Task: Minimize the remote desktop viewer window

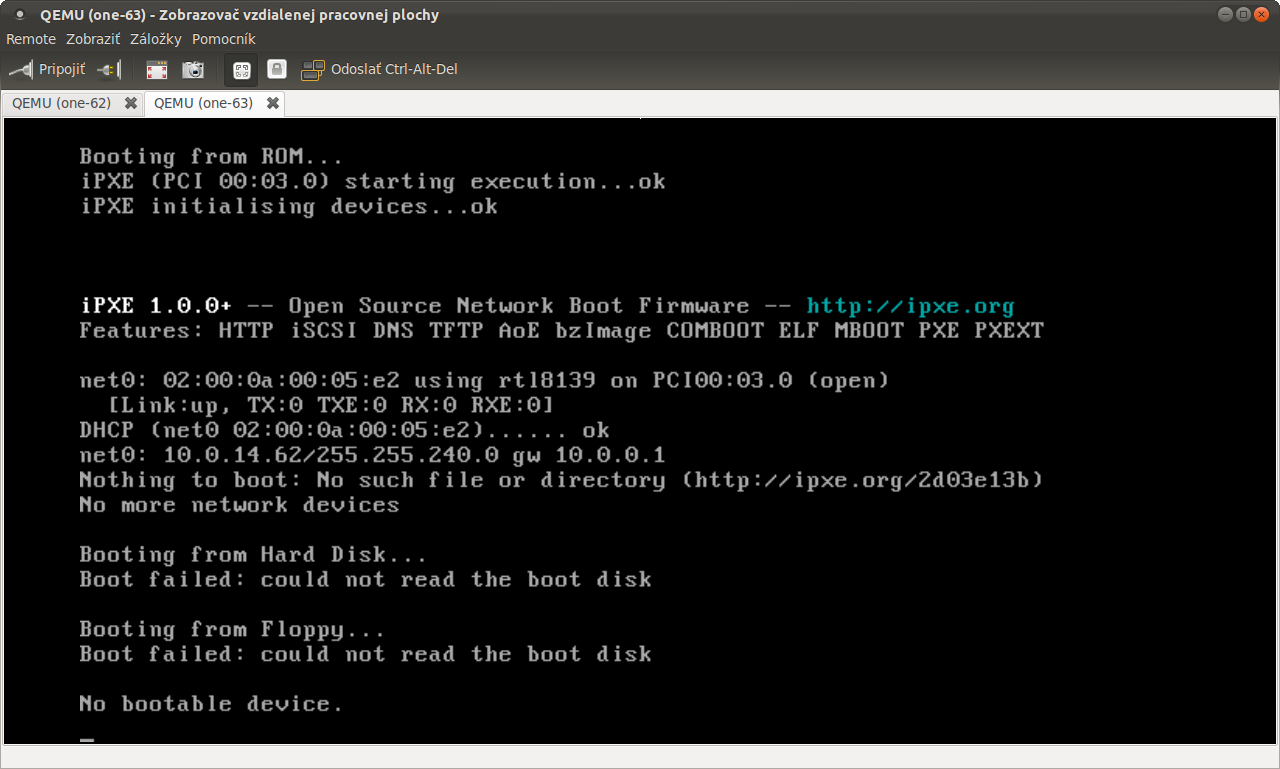Action: tap(1225, 14)
